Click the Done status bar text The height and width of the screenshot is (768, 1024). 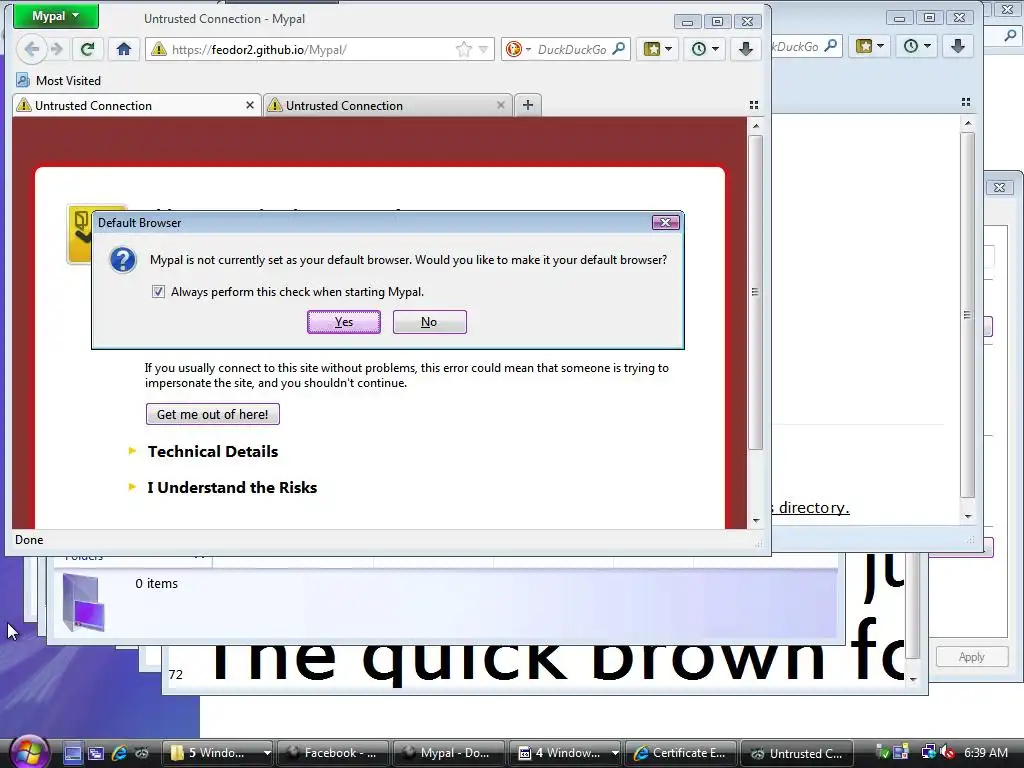(x=29, y=539)
